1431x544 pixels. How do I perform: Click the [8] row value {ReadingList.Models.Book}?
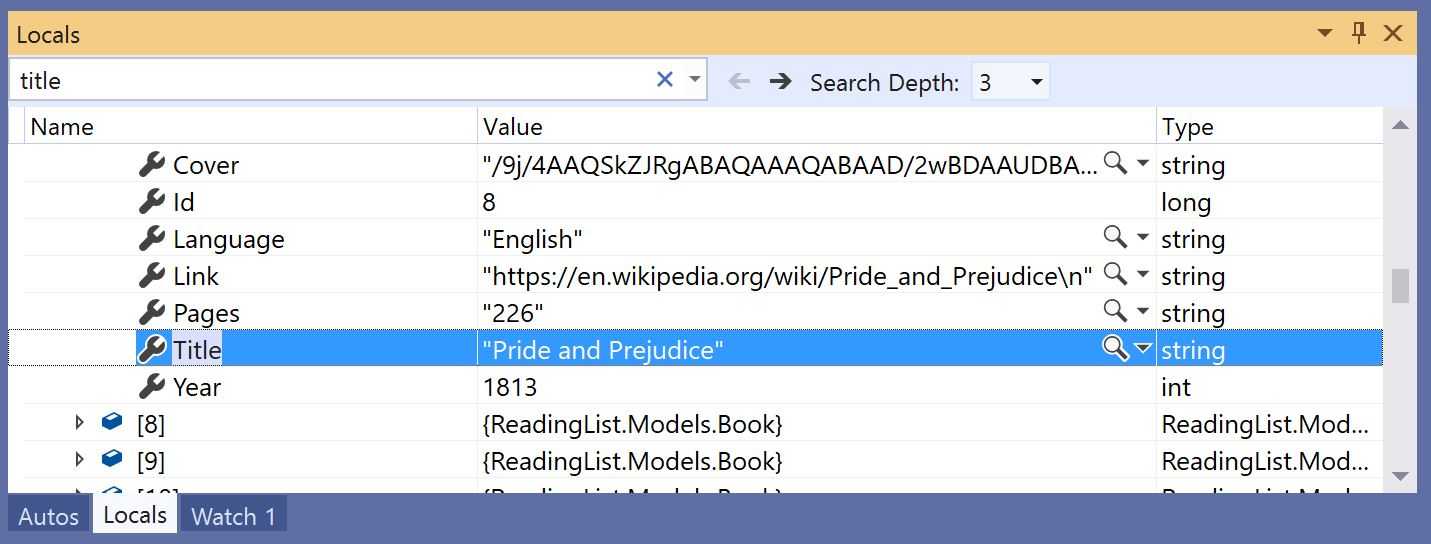[x=633, y=424]
